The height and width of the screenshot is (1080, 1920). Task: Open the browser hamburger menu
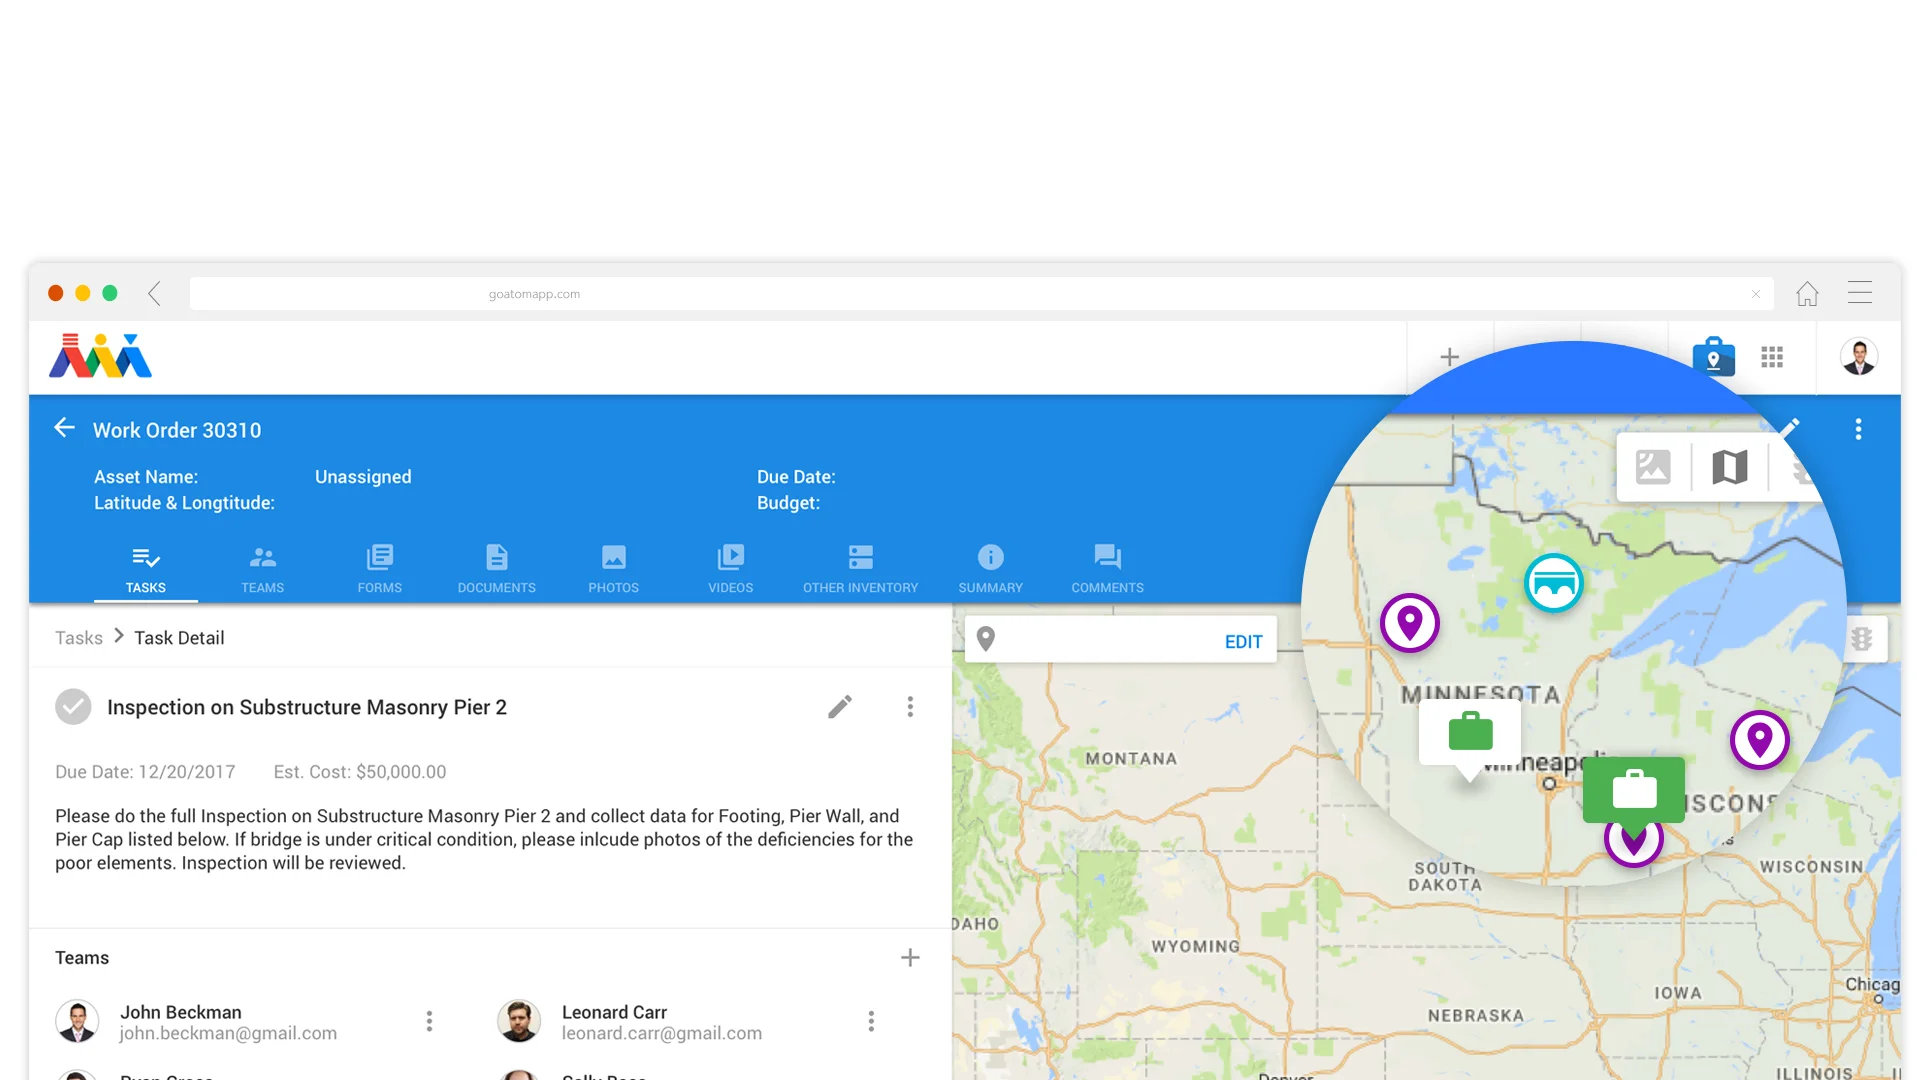pos(1860,292)
